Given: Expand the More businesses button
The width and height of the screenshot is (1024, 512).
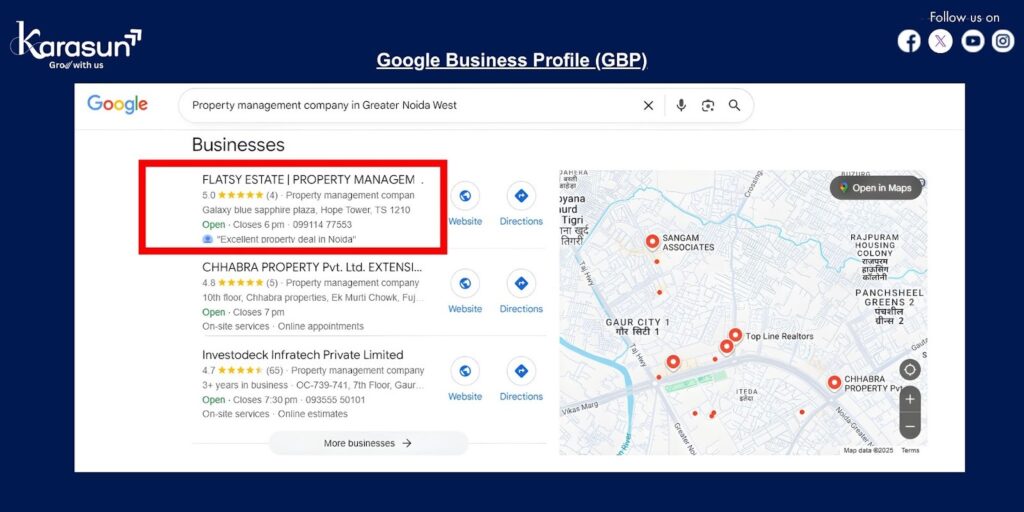Looking at the screenshot, I should (368, 443).
